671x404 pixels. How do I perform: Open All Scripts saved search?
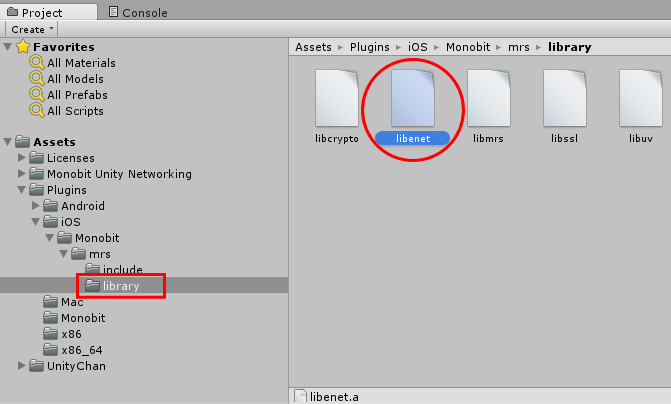[67, 111]
